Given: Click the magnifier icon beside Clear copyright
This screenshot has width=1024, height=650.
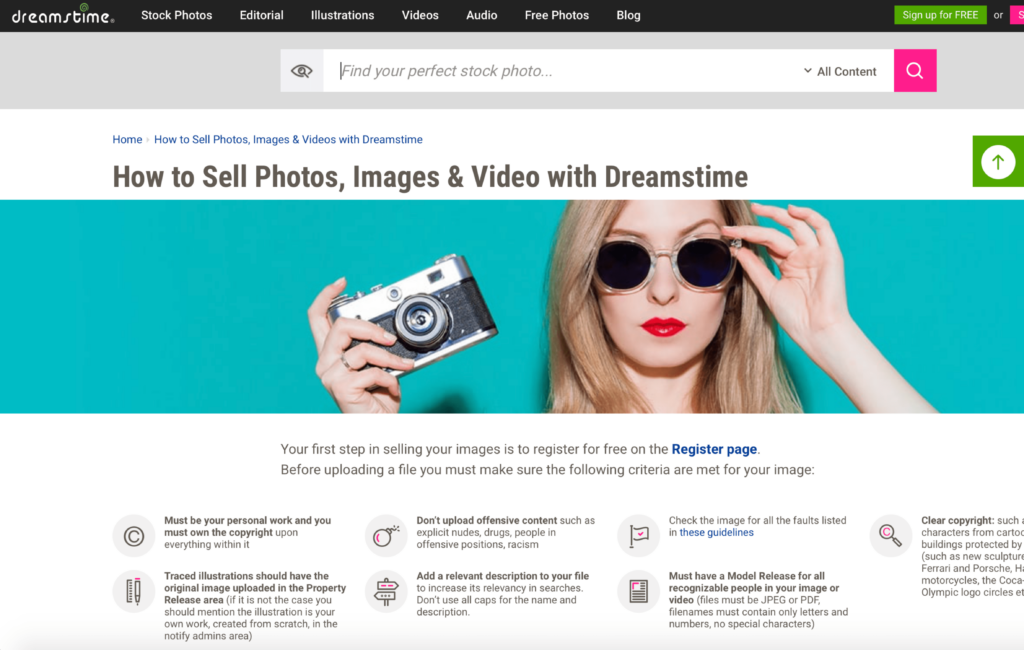Looking at the screenshot, I should click(x=891, y=536).
